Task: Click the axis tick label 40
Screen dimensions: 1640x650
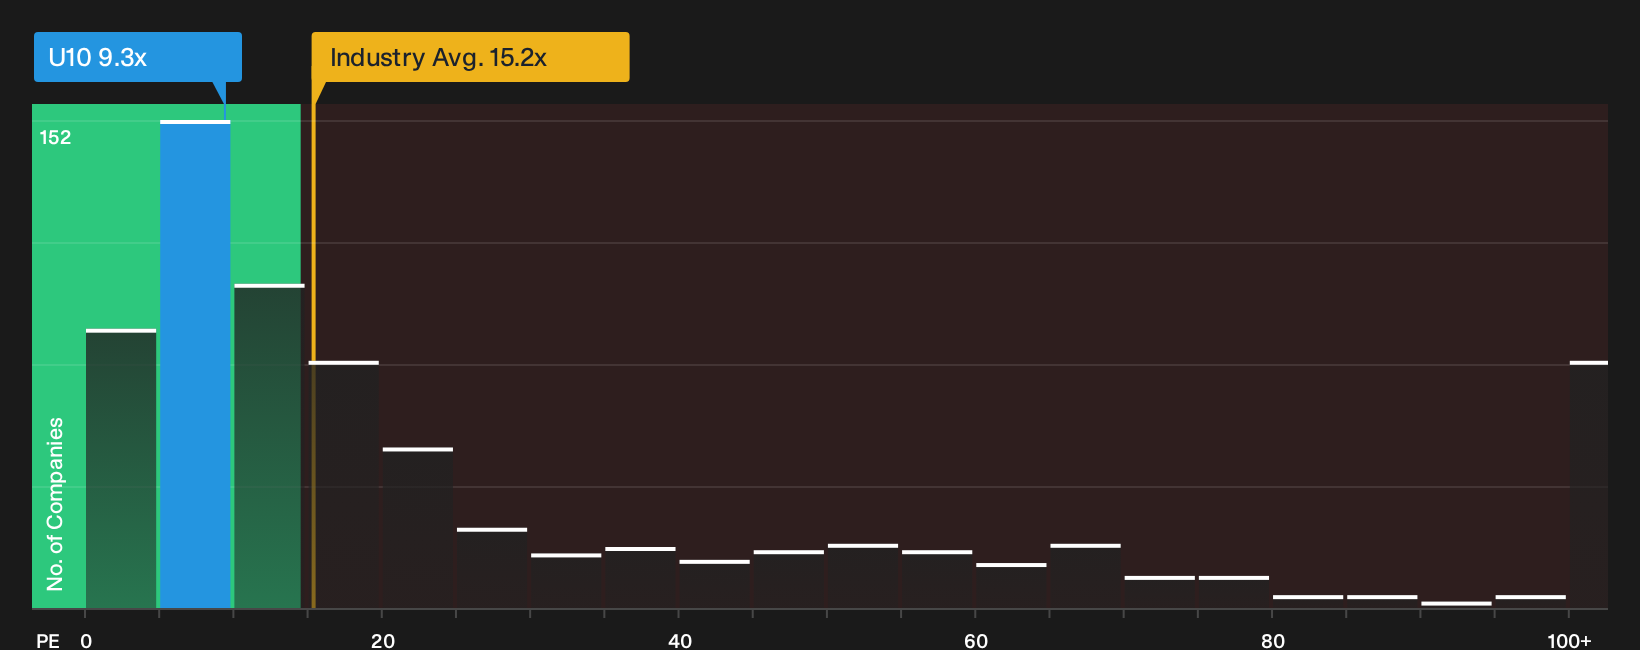Action: point(679,640)
